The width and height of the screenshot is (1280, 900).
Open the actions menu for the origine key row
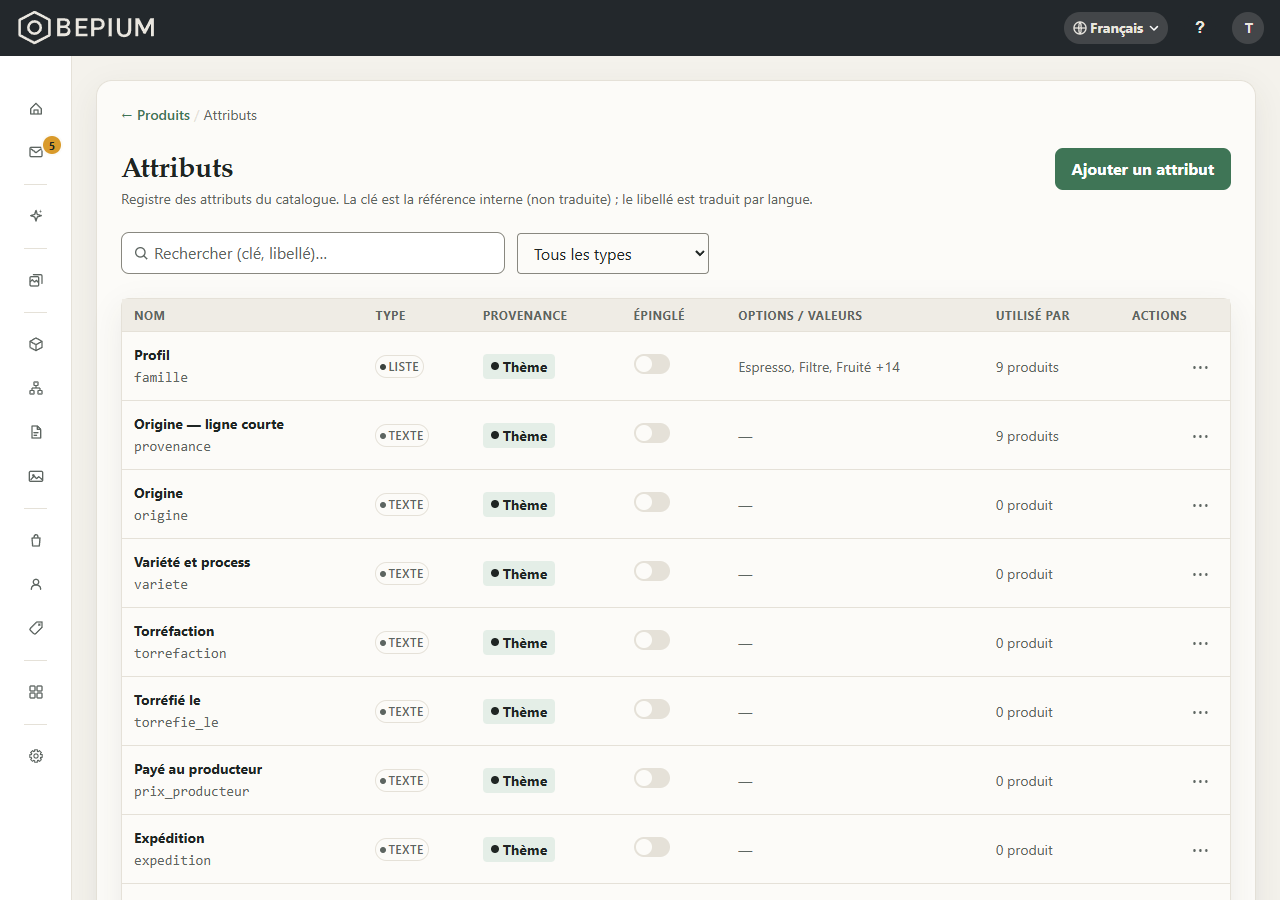(1200, 505)
